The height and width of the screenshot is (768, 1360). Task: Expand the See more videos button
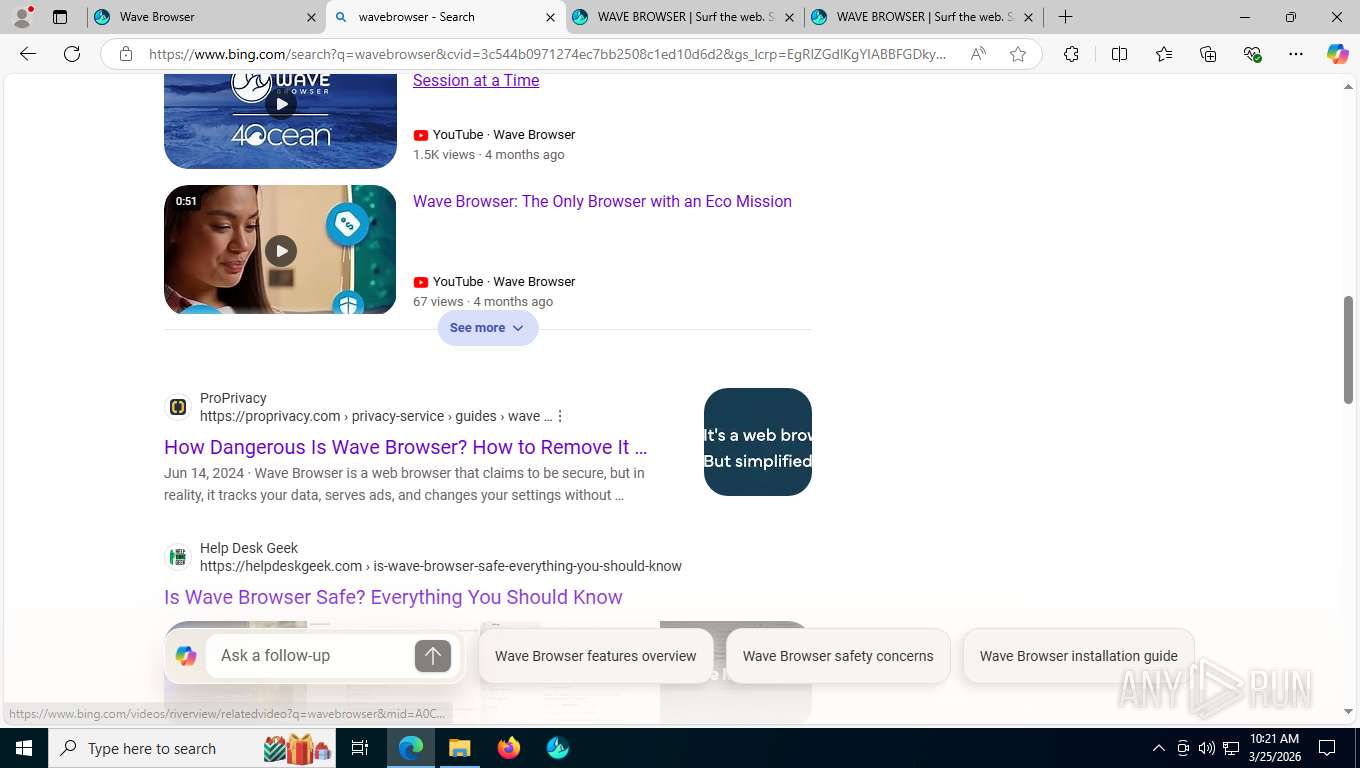(x=488, y=328)
